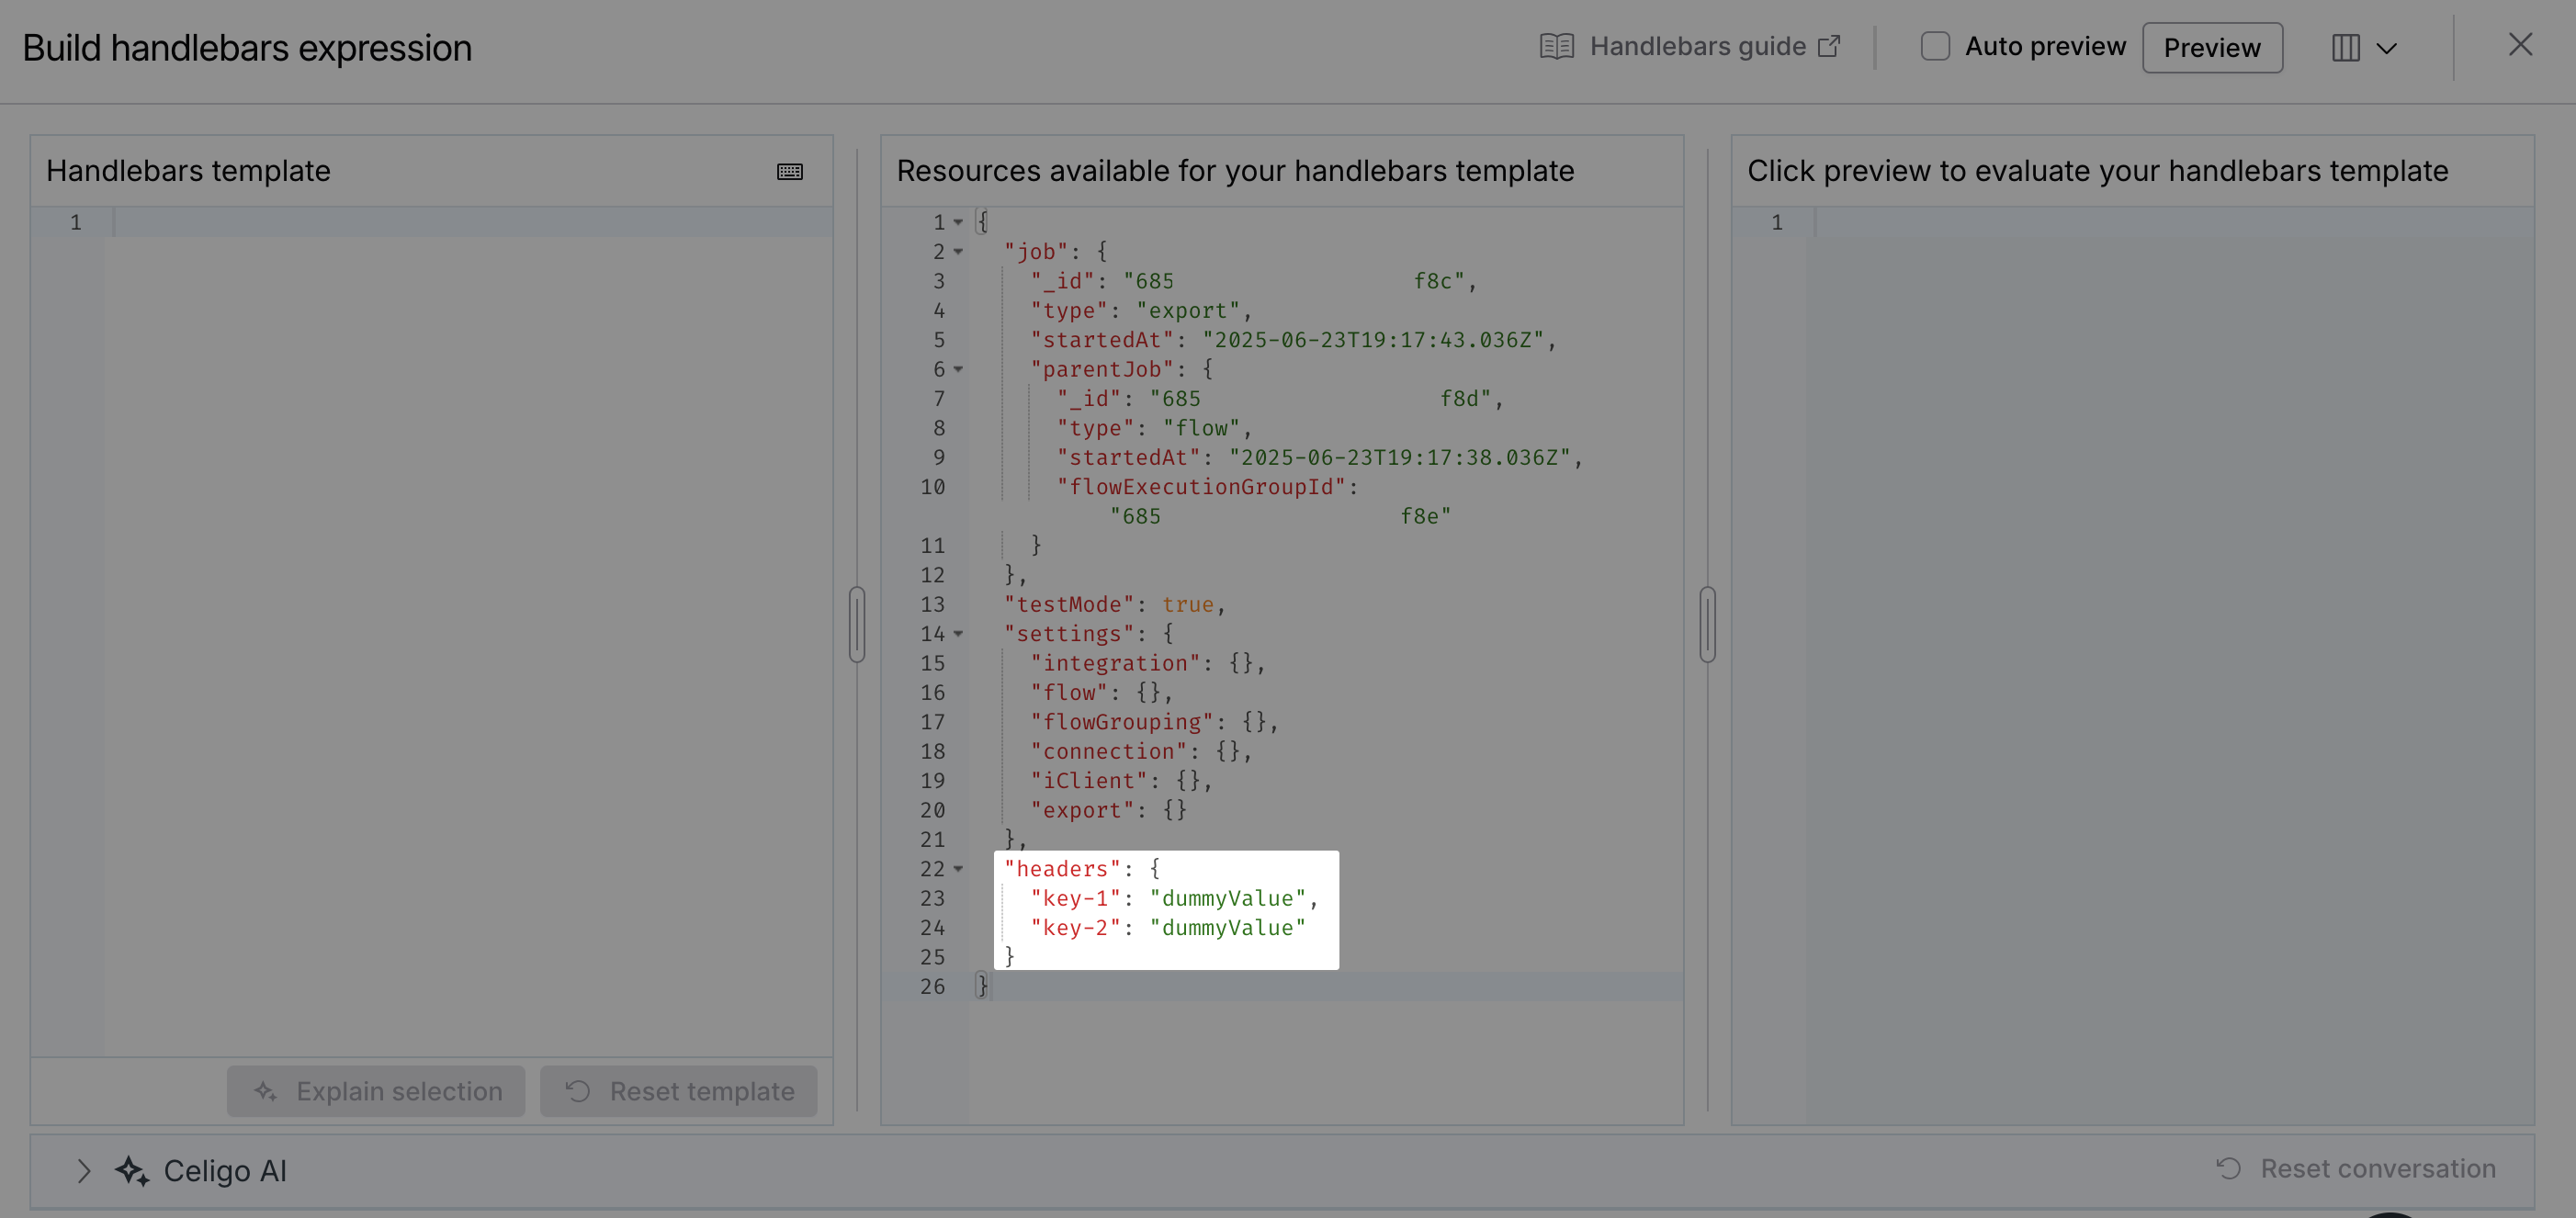The height and width of the screenshot is (1218, 2576).
Task: Click the keyboard shortcuts icon in template panel
Action: [x=790, y=172]
